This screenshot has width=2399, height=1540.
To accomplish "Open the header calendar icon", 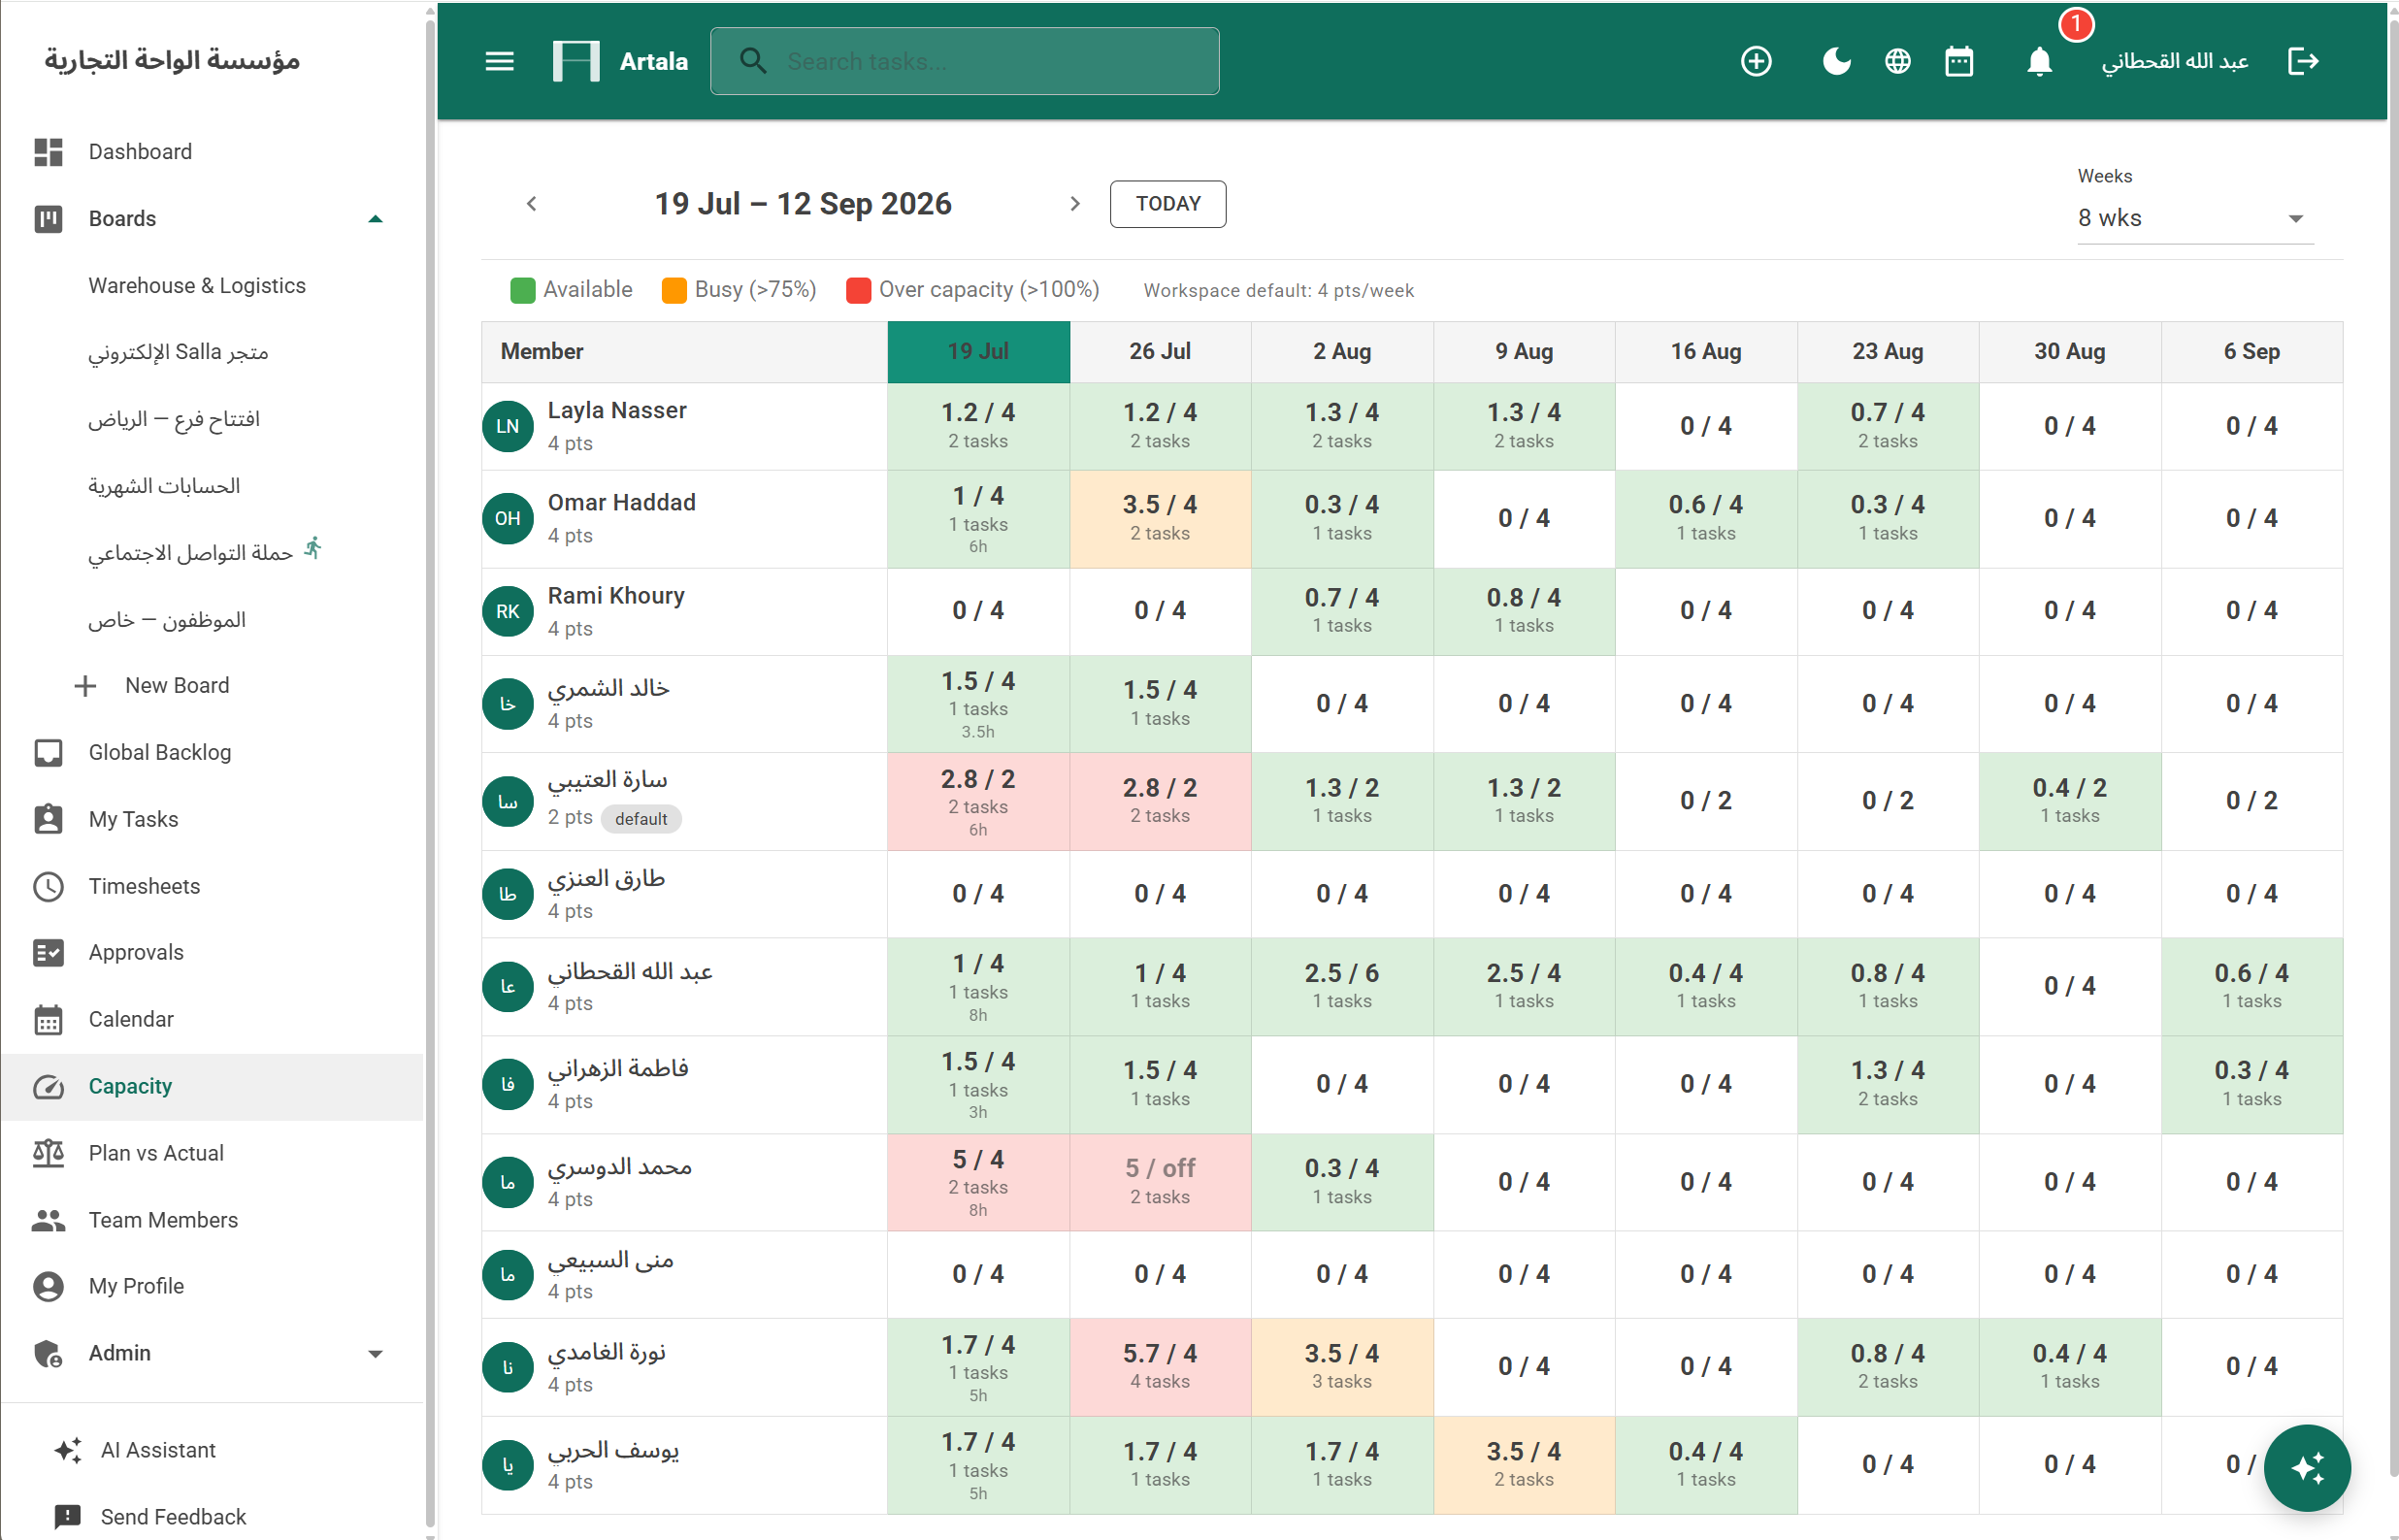I will [1959, 61].
